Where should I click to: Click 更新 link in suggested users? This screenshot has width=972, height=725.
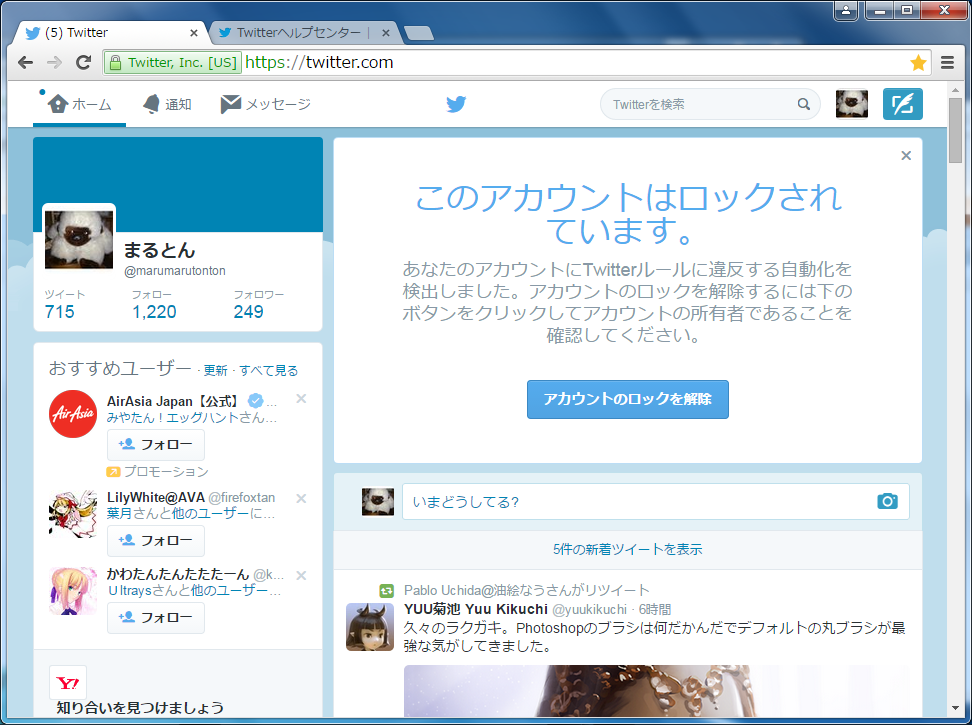coord(216,371)
